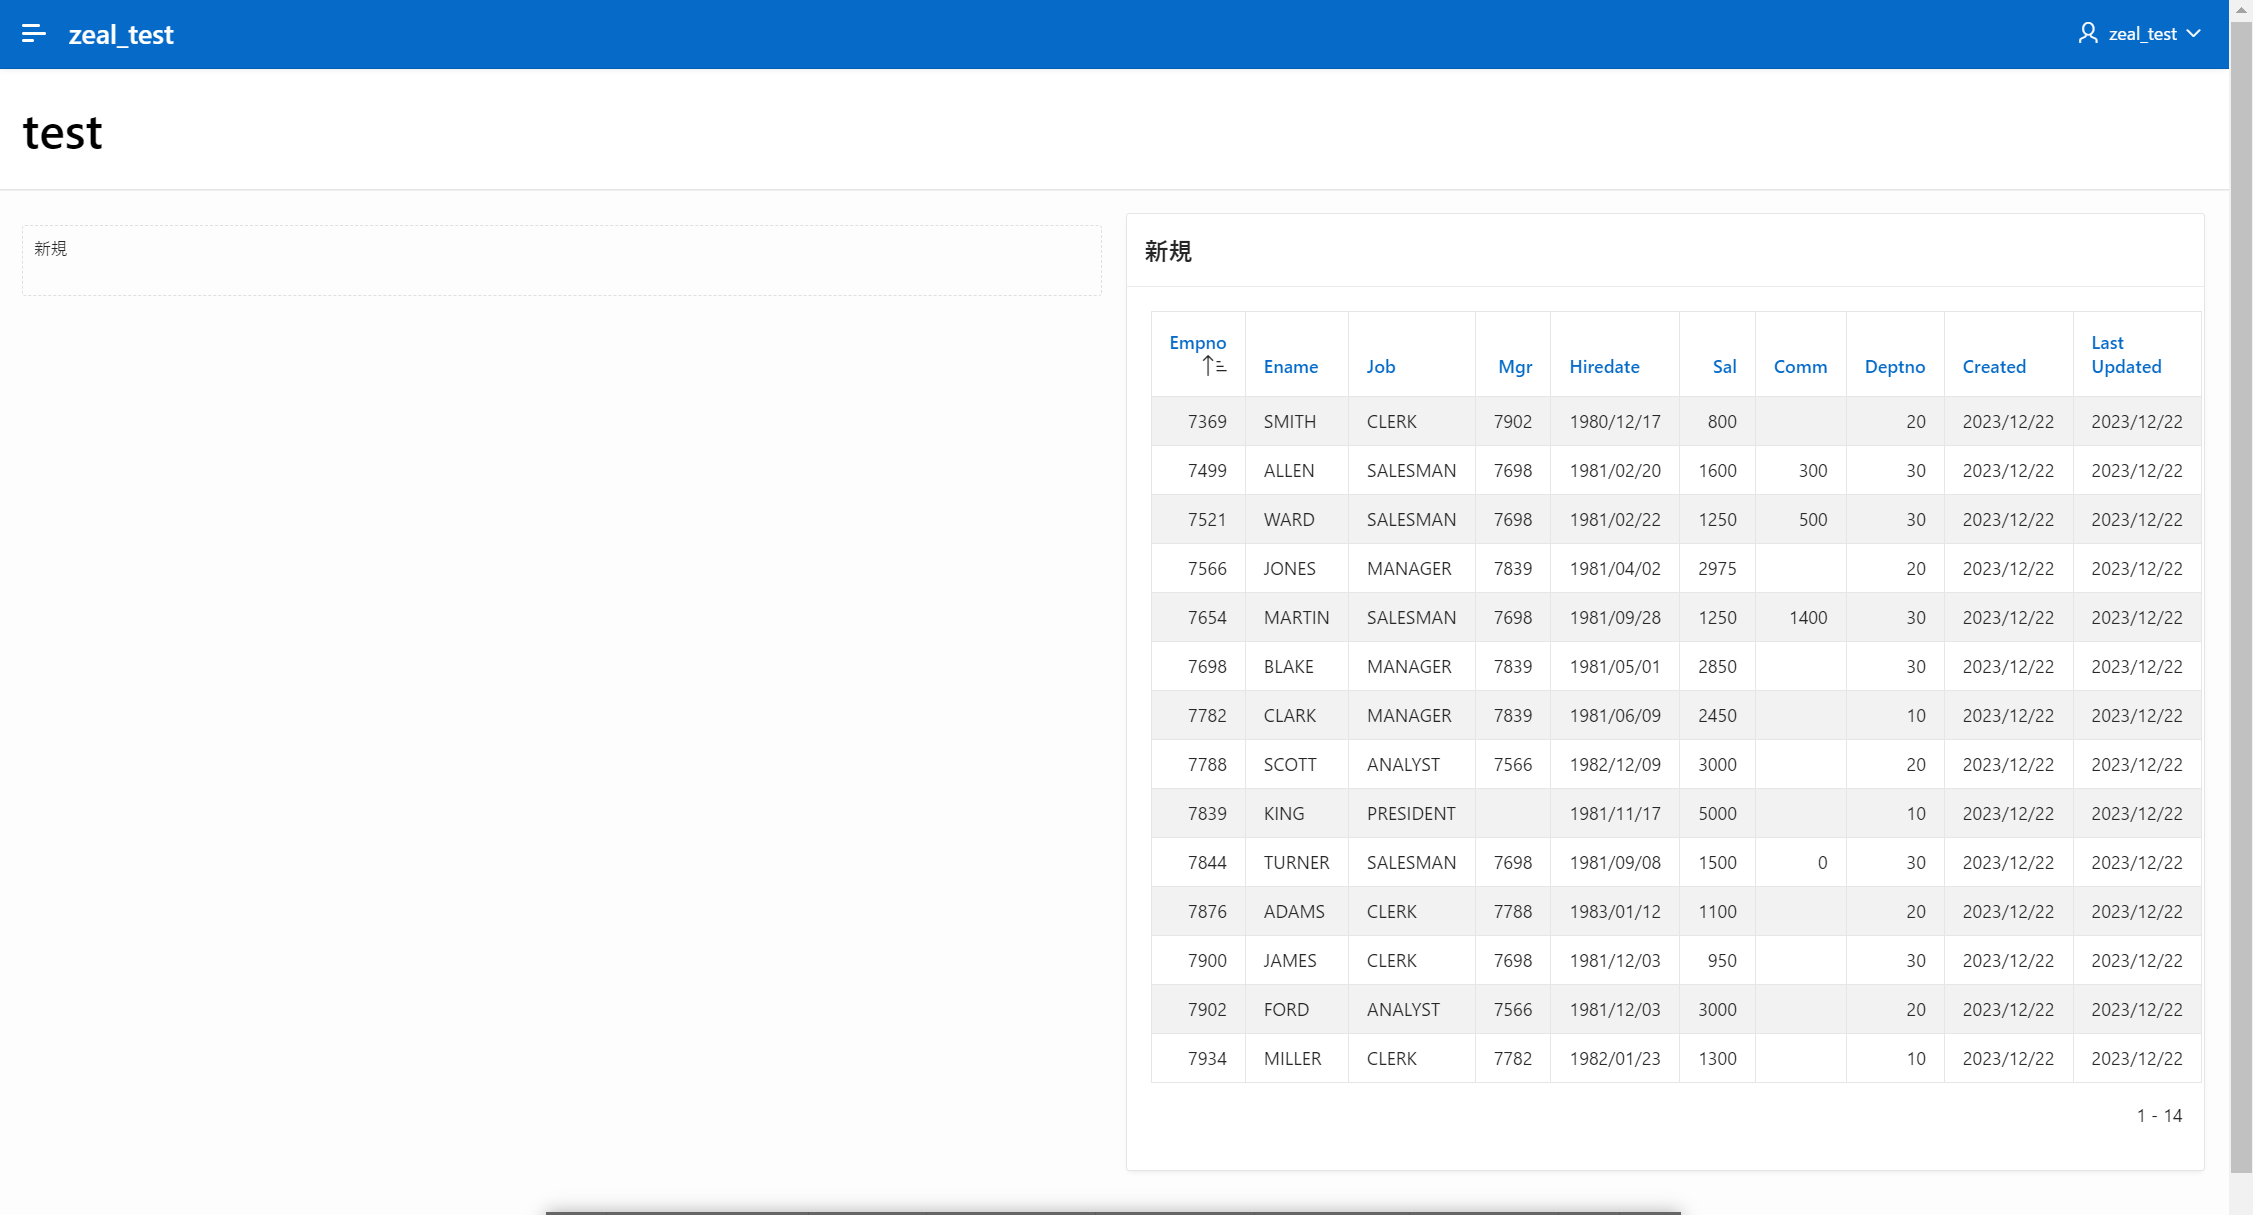The width and height of the screenshot is (2253, 1215).
Task: Click the user profile icon
Action: click(2088, 34)
